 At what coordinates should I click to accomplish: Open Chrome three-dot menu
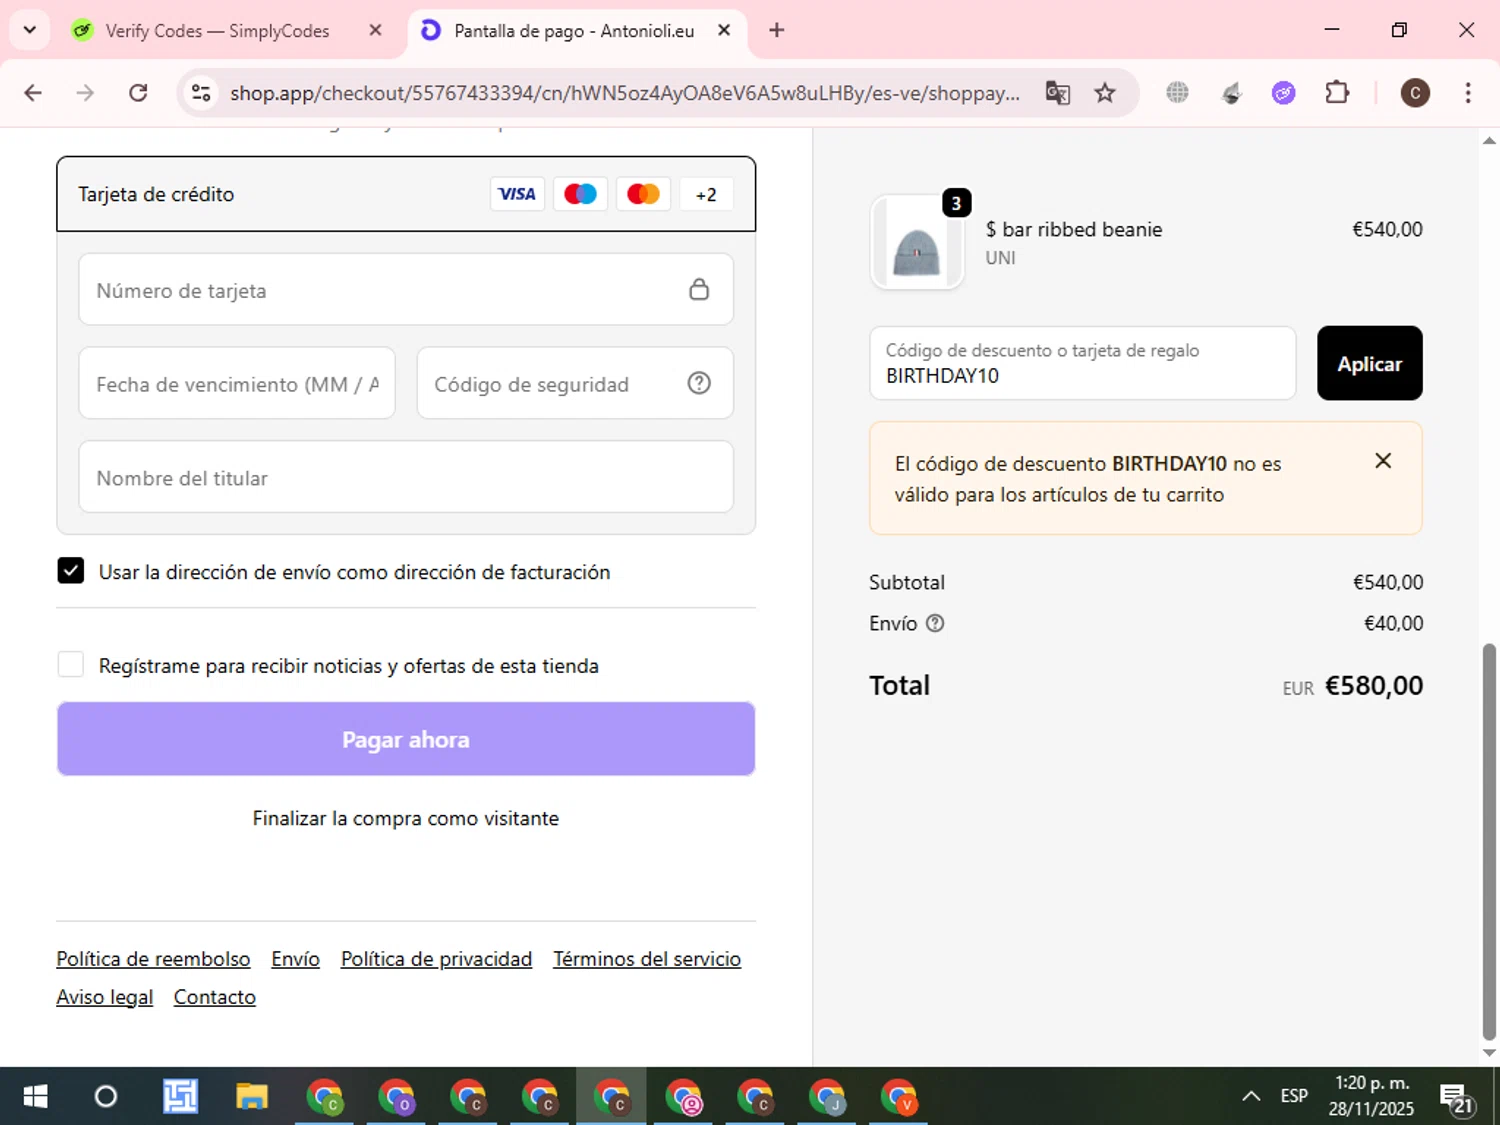tap(1468, 93)
